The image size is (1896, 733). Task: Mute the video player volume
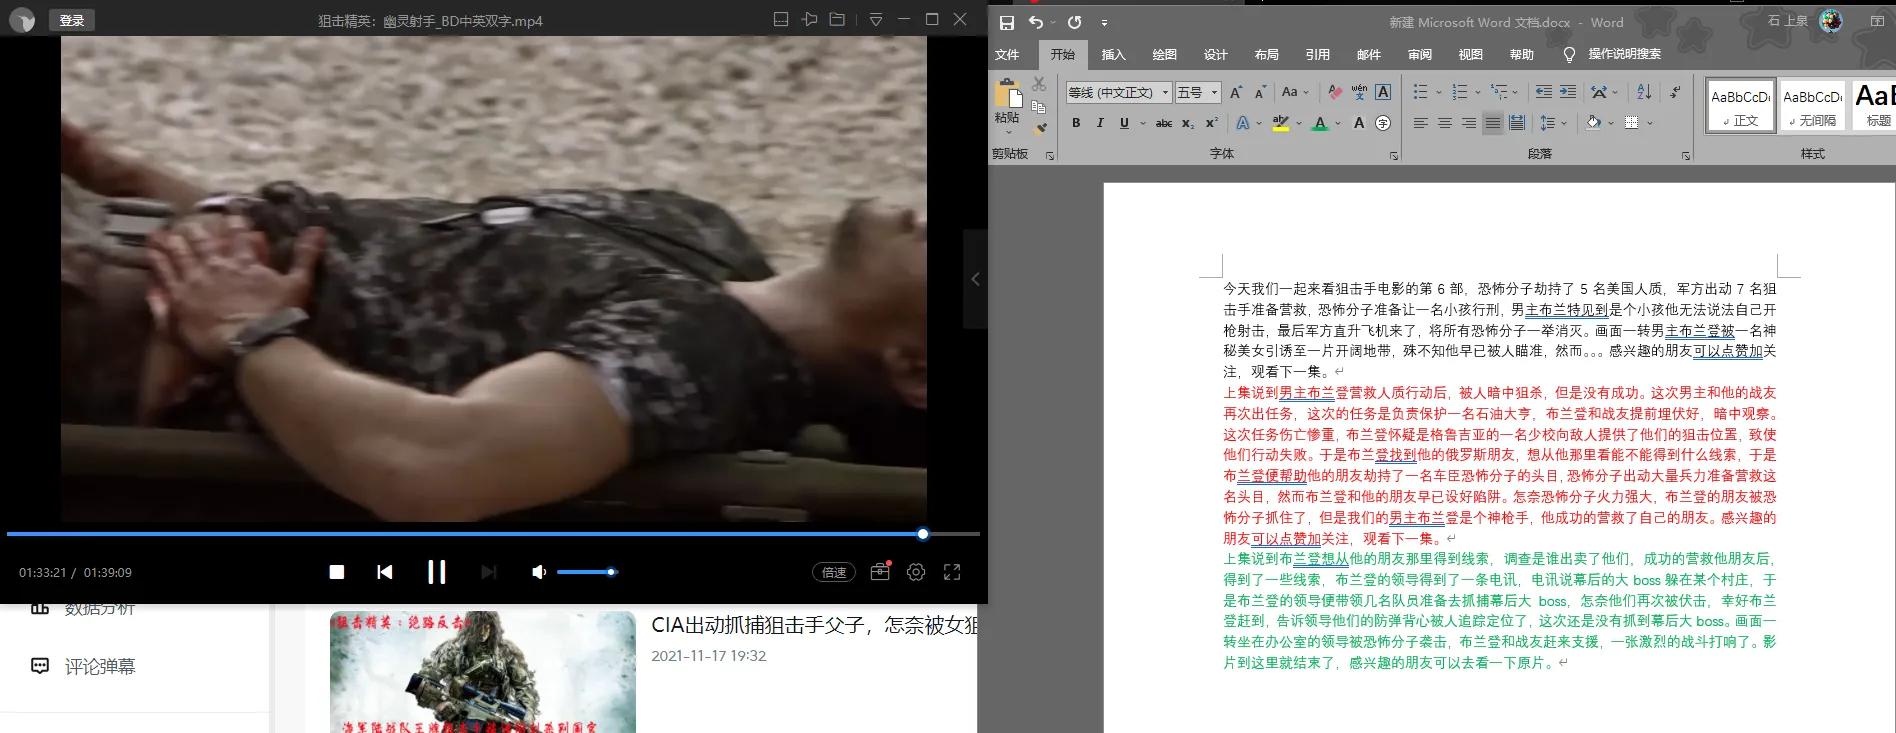pyautogui.click(x=539, y=572)
